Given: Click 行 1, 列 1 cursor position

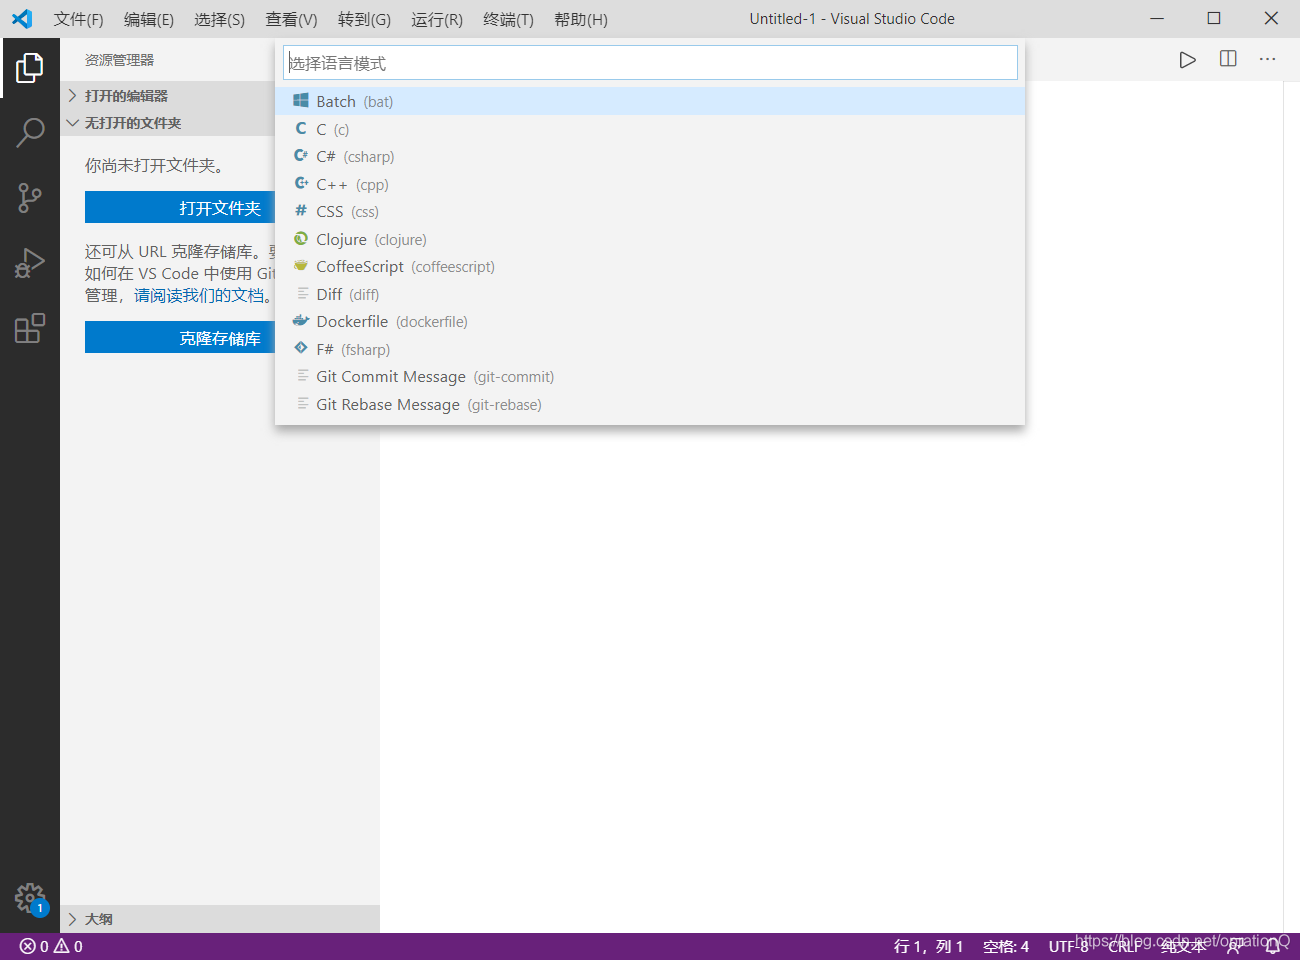Looking at the screenshot, I should tap(928, 946).
